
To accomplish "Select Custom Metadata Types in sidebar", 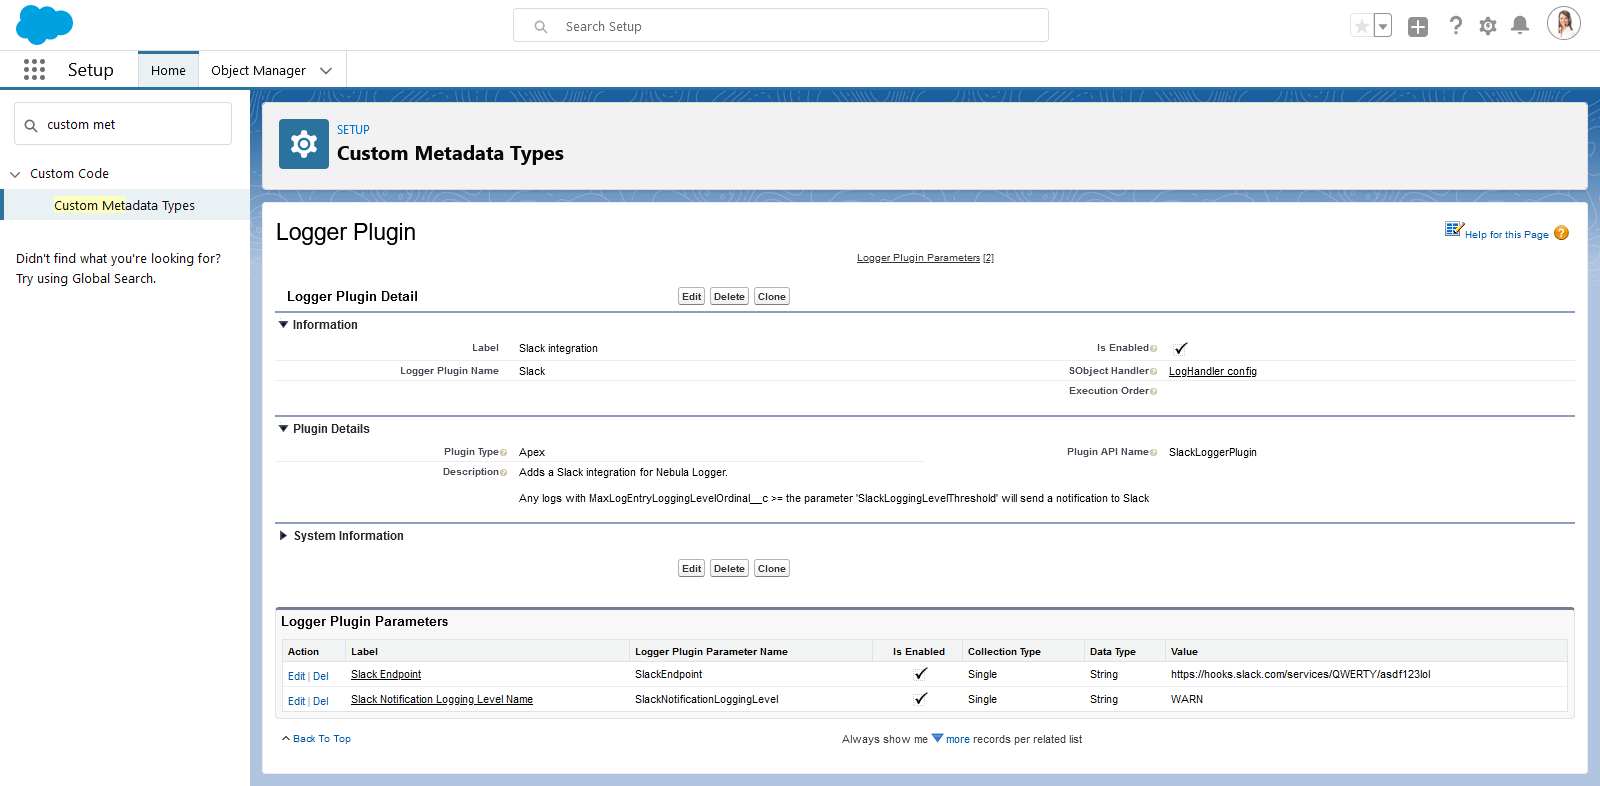I will (125, 205).
